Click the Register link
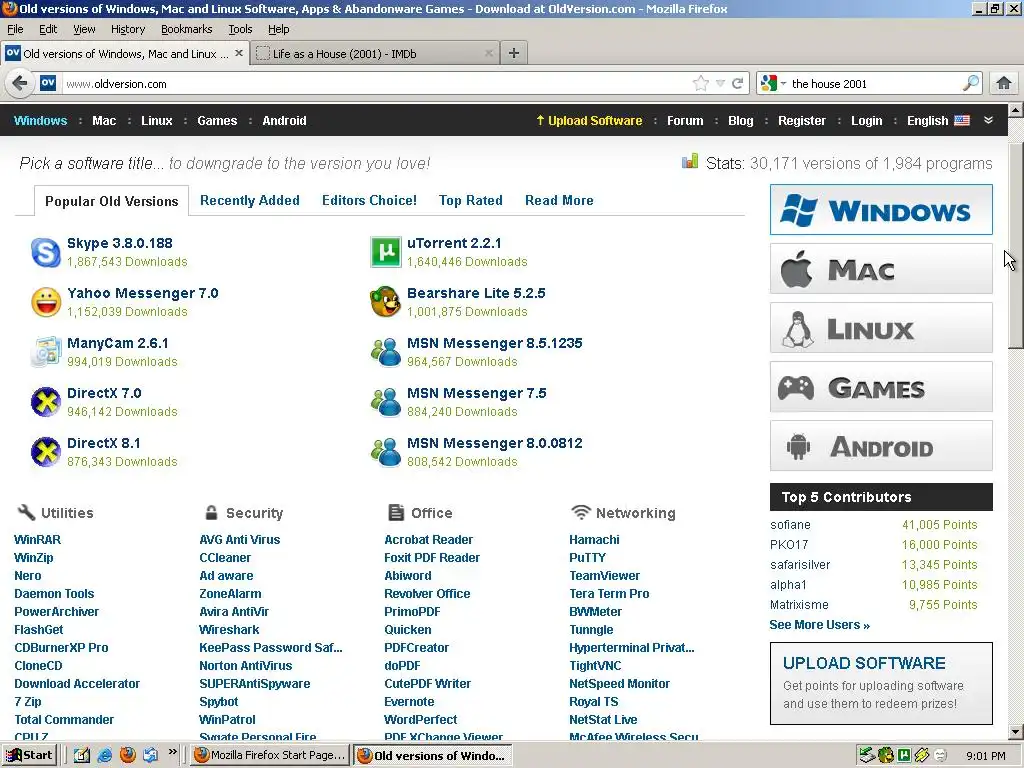The image size is (1024, 768). coord(801,120)
